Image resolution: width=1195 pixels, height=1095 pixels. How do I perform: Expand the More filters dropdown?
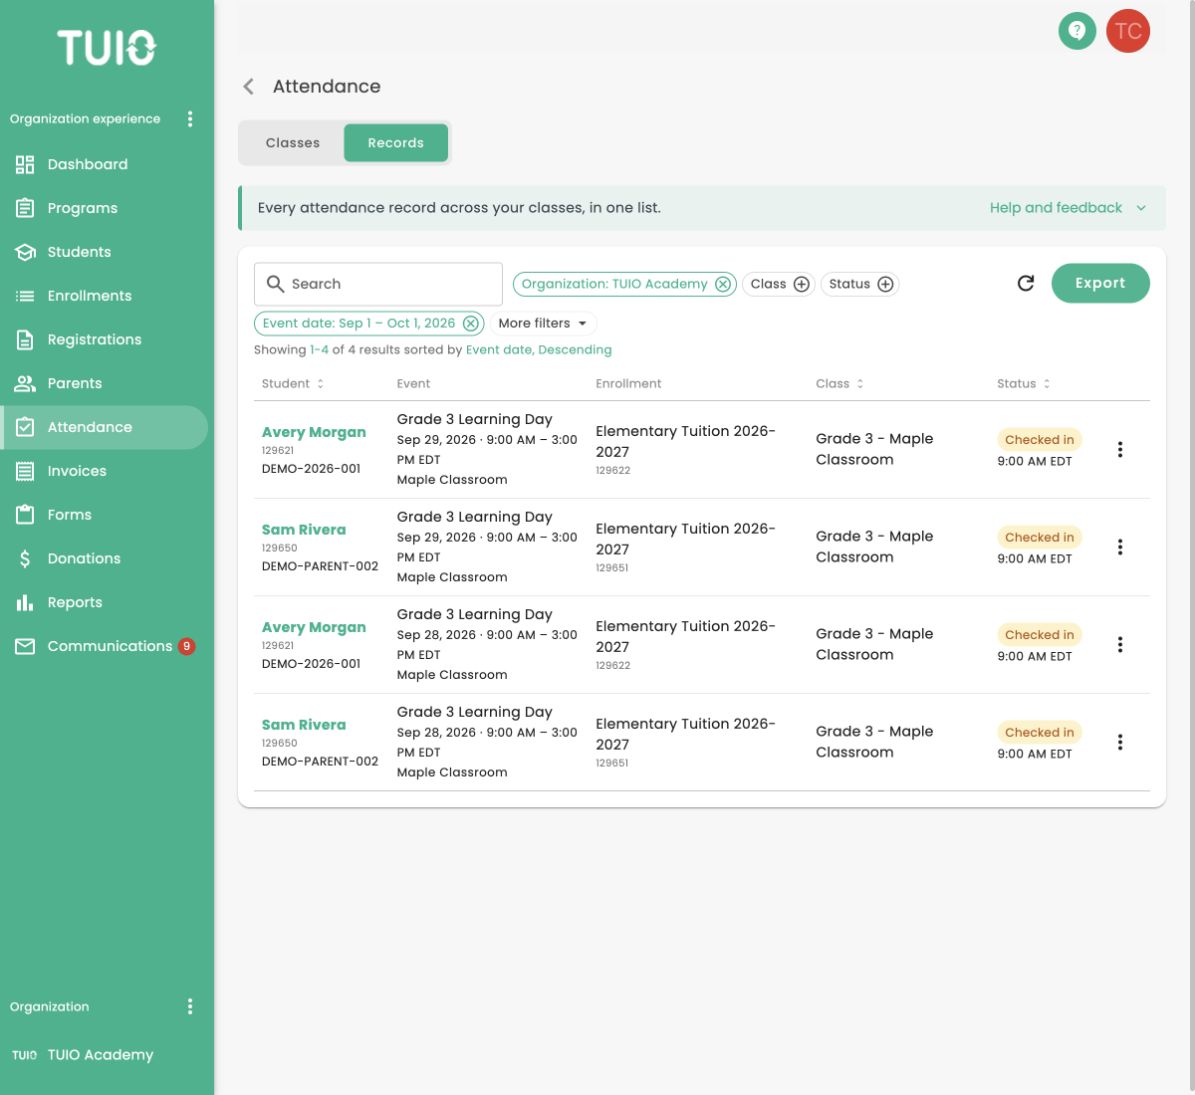543,323
